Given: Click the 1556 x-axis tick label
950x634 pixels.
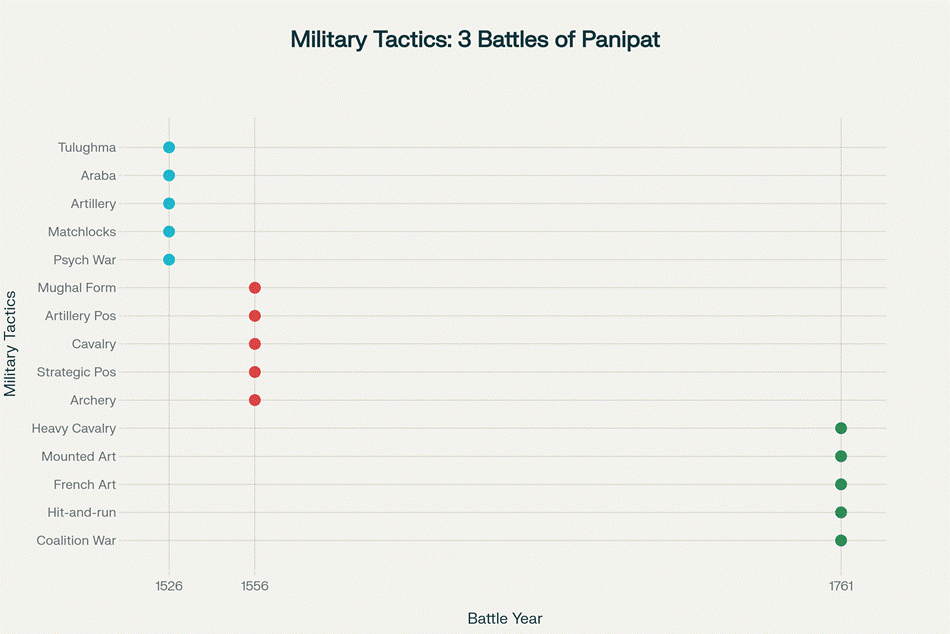Looking at the screenshot, I should coord(255,584).
